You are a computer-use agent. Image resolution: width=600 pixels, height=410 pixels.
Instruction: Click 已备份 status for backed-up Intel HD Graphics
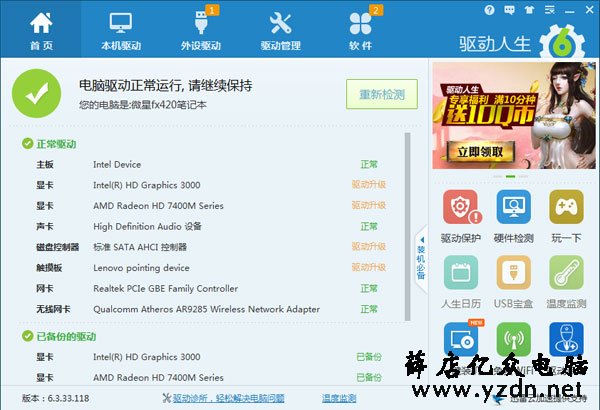pos(368,357)
